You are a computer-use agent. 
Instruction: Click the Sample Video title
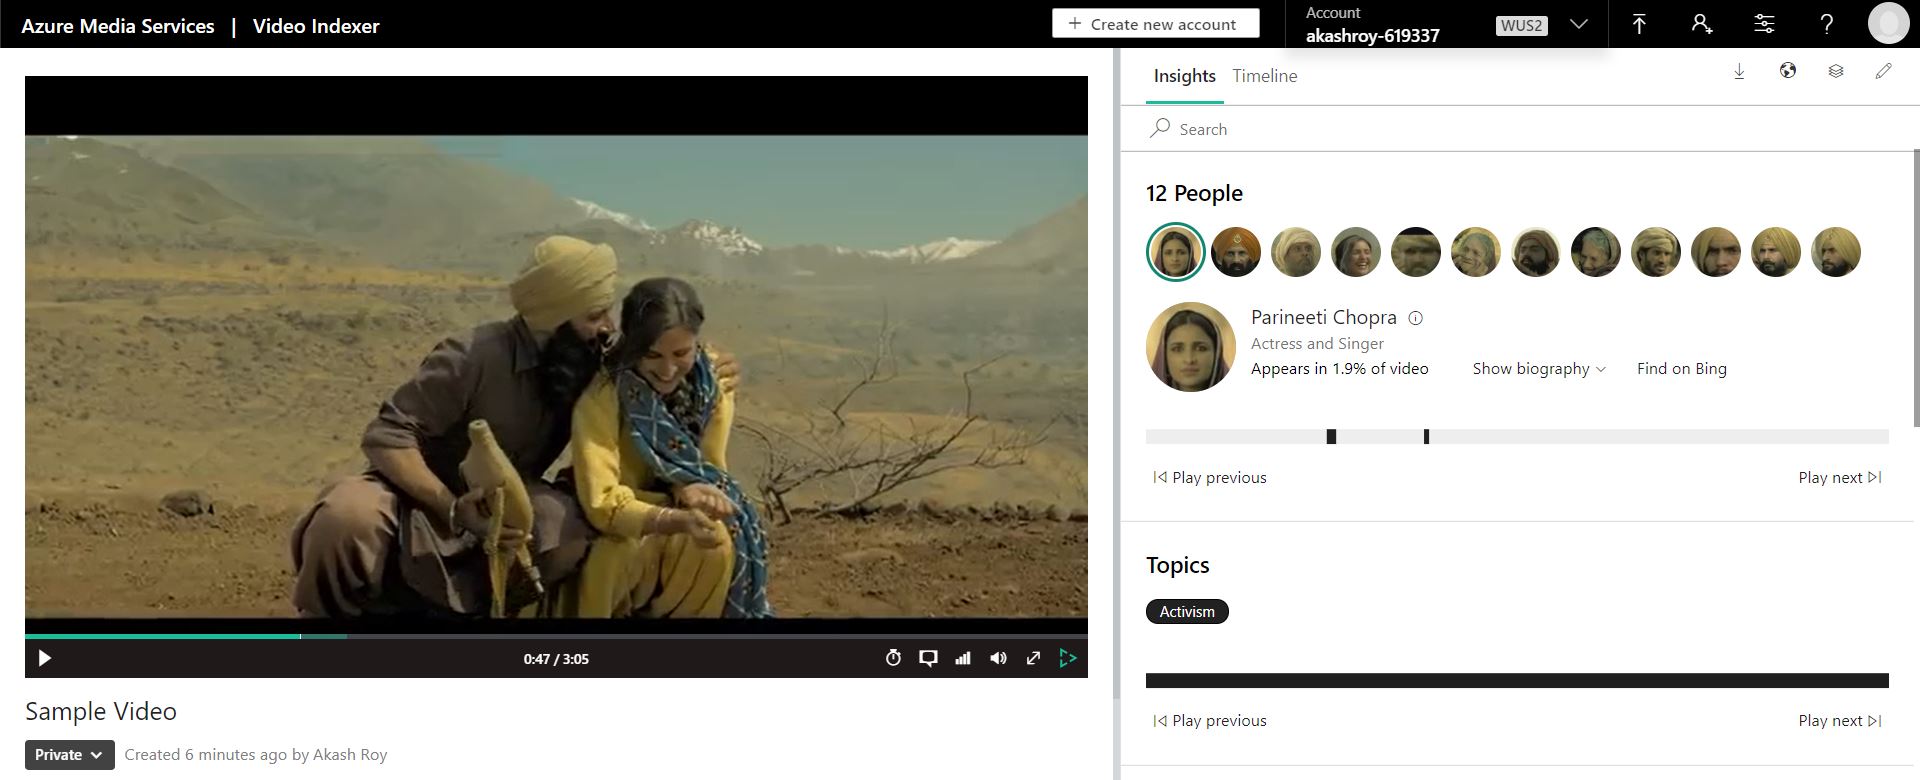101,711
